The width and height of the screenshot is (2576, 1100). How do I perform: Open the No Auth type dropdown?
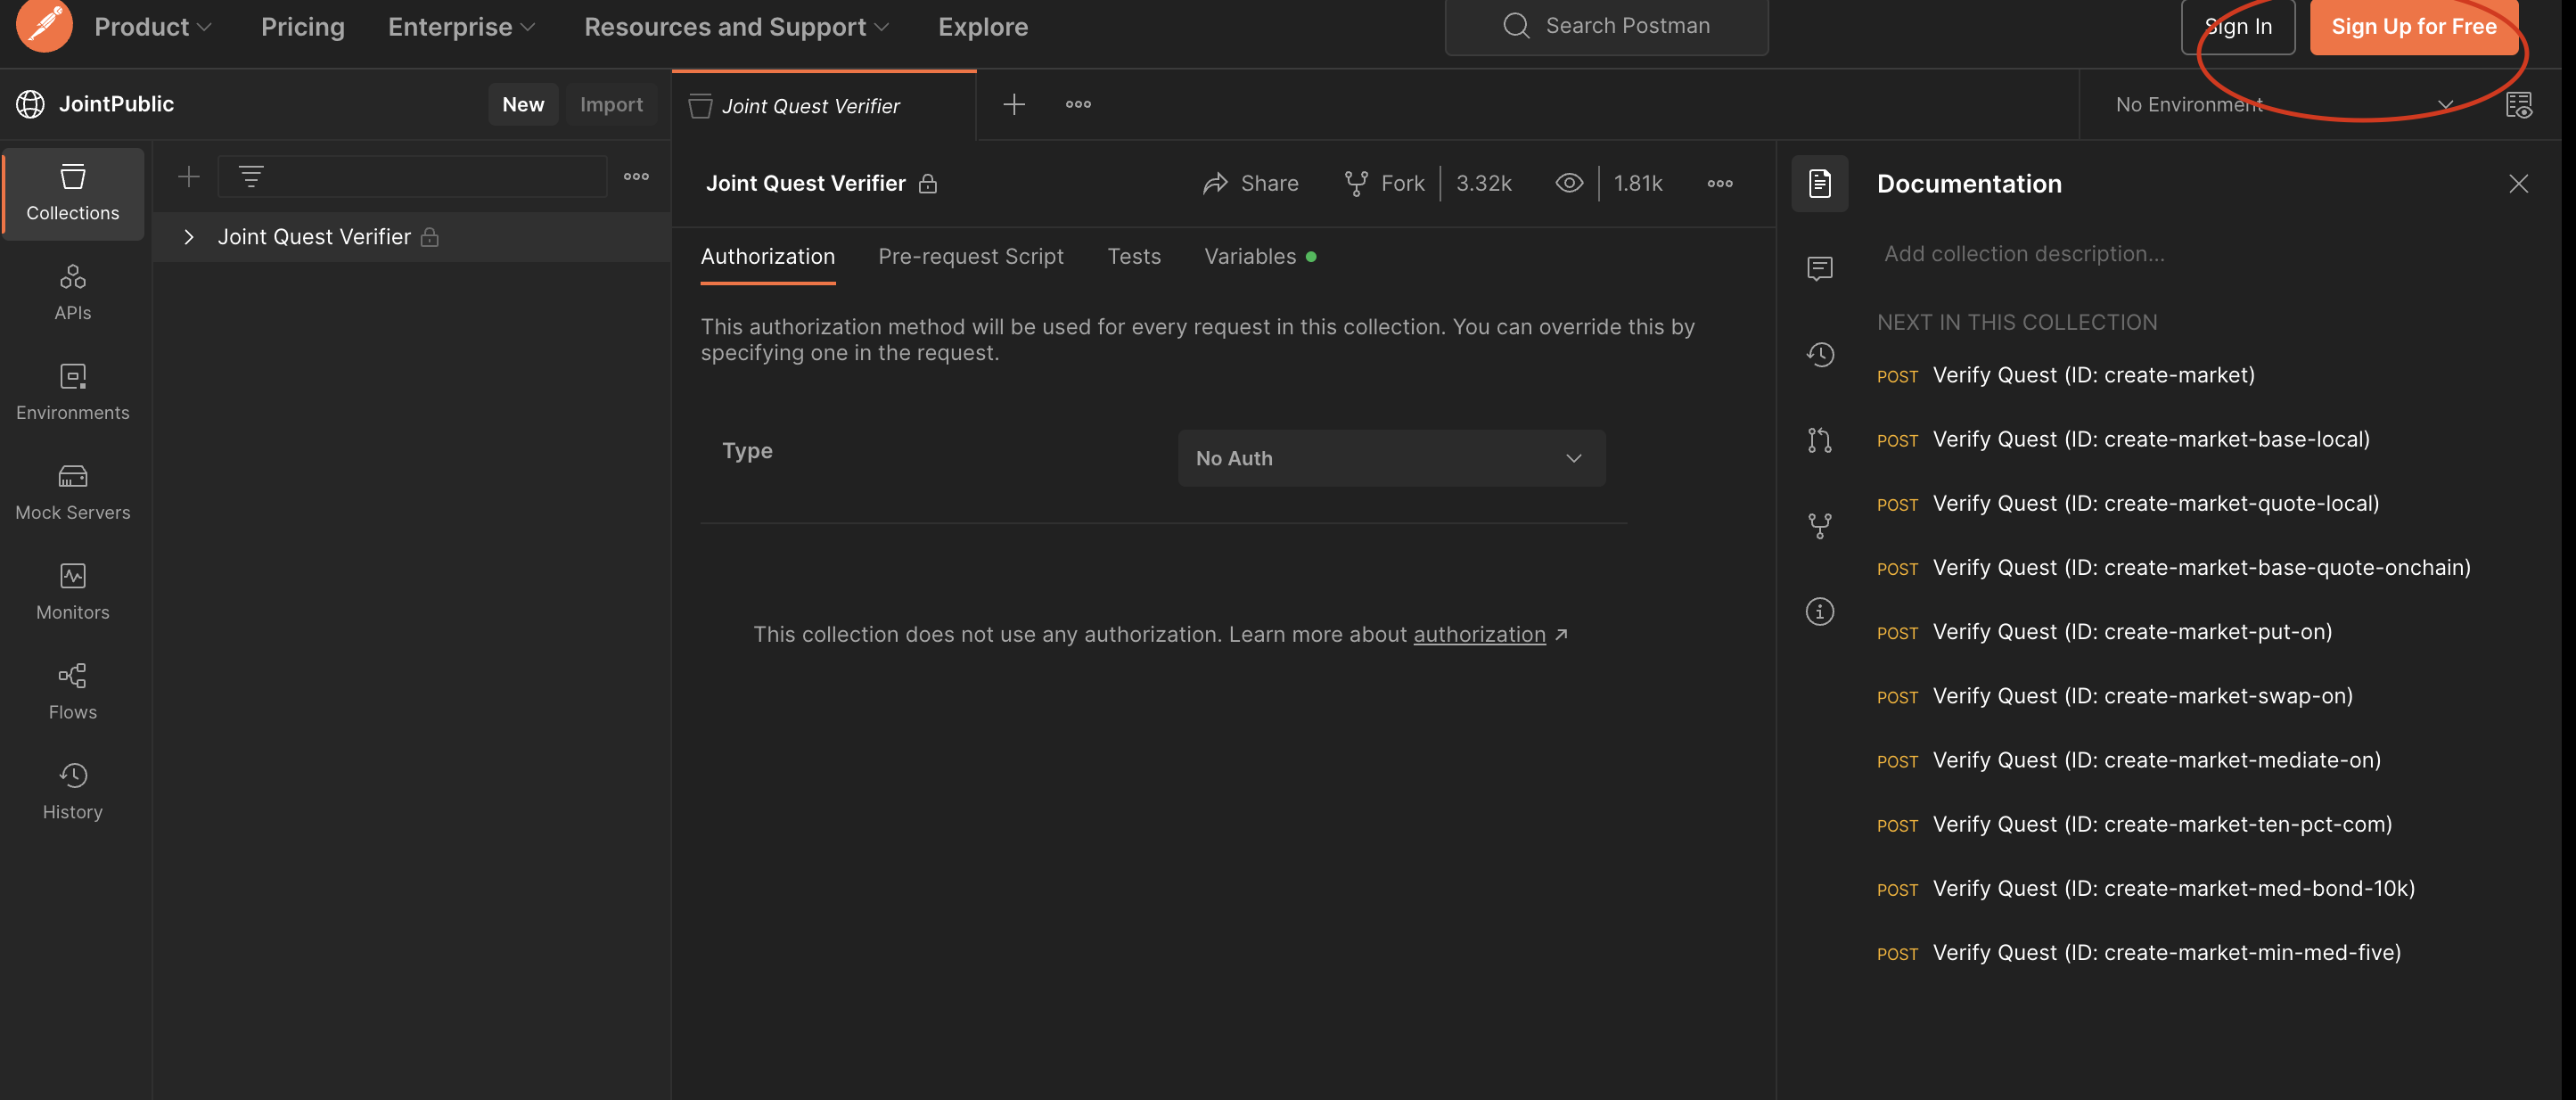coord(1391,458)
